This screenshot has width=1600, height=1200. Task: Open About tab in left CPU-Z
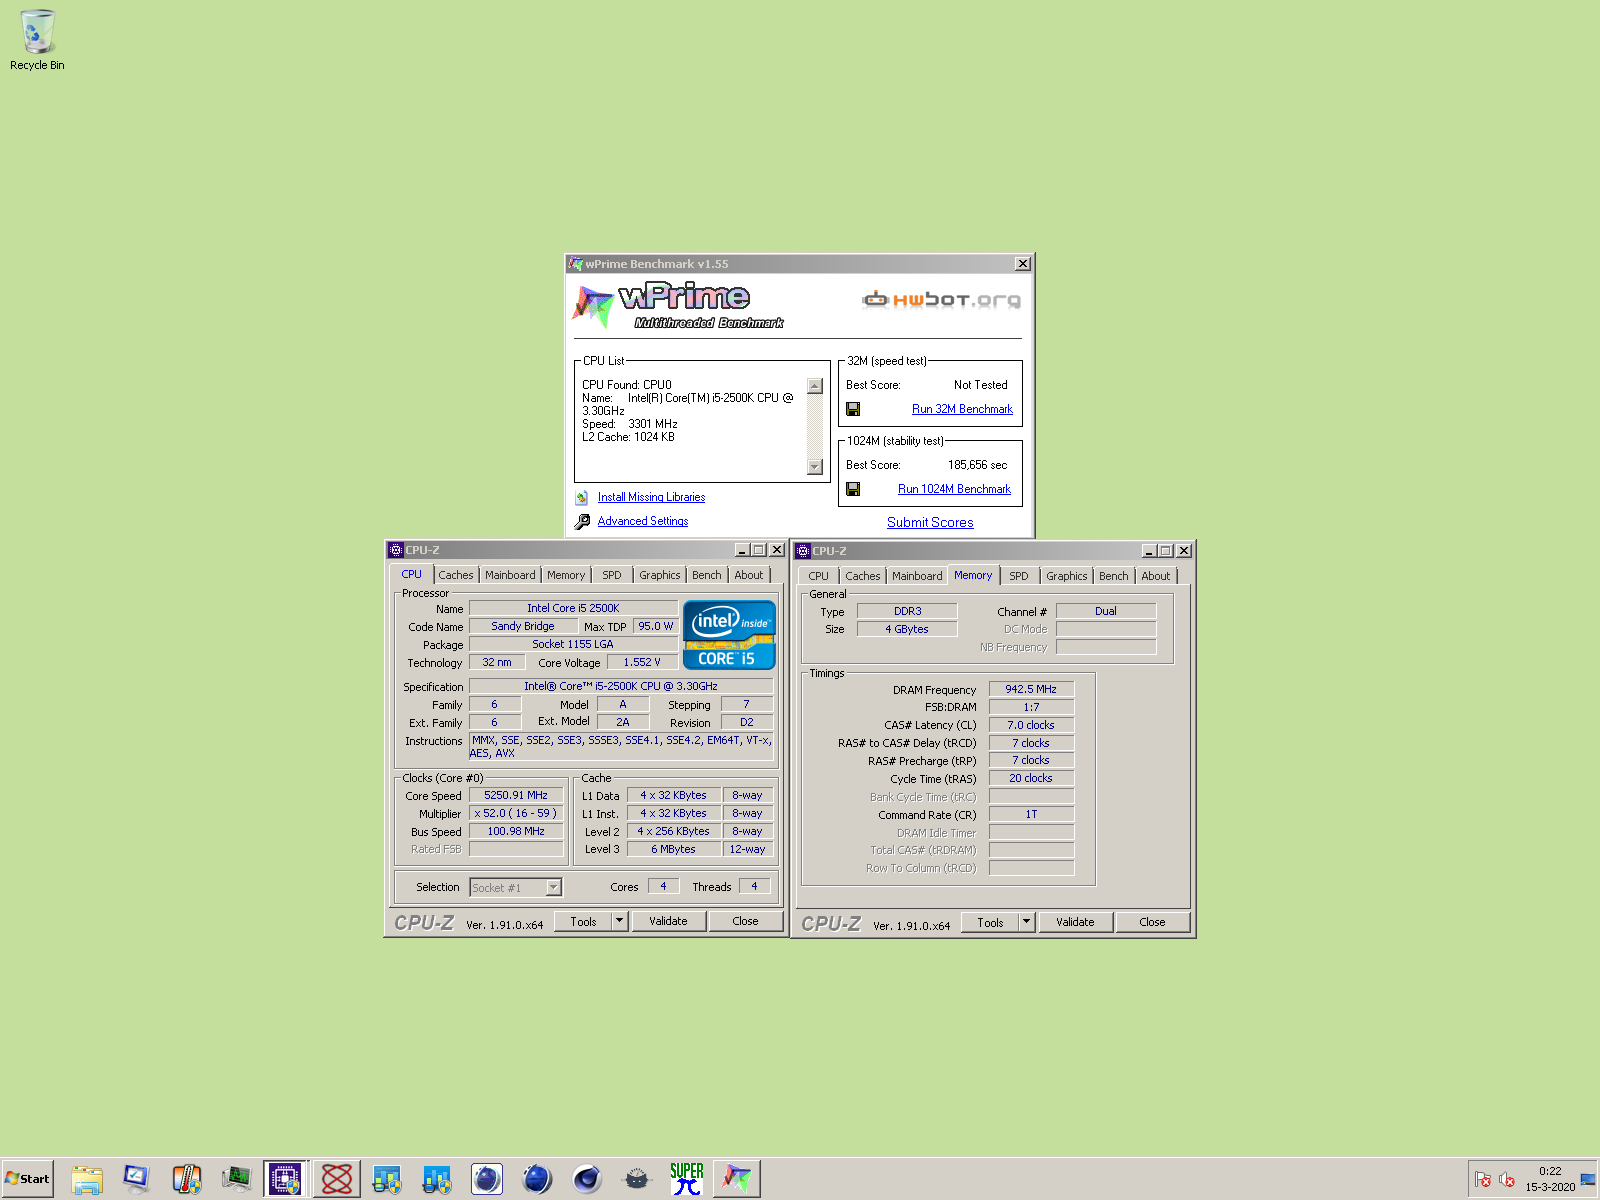(749, 575)
